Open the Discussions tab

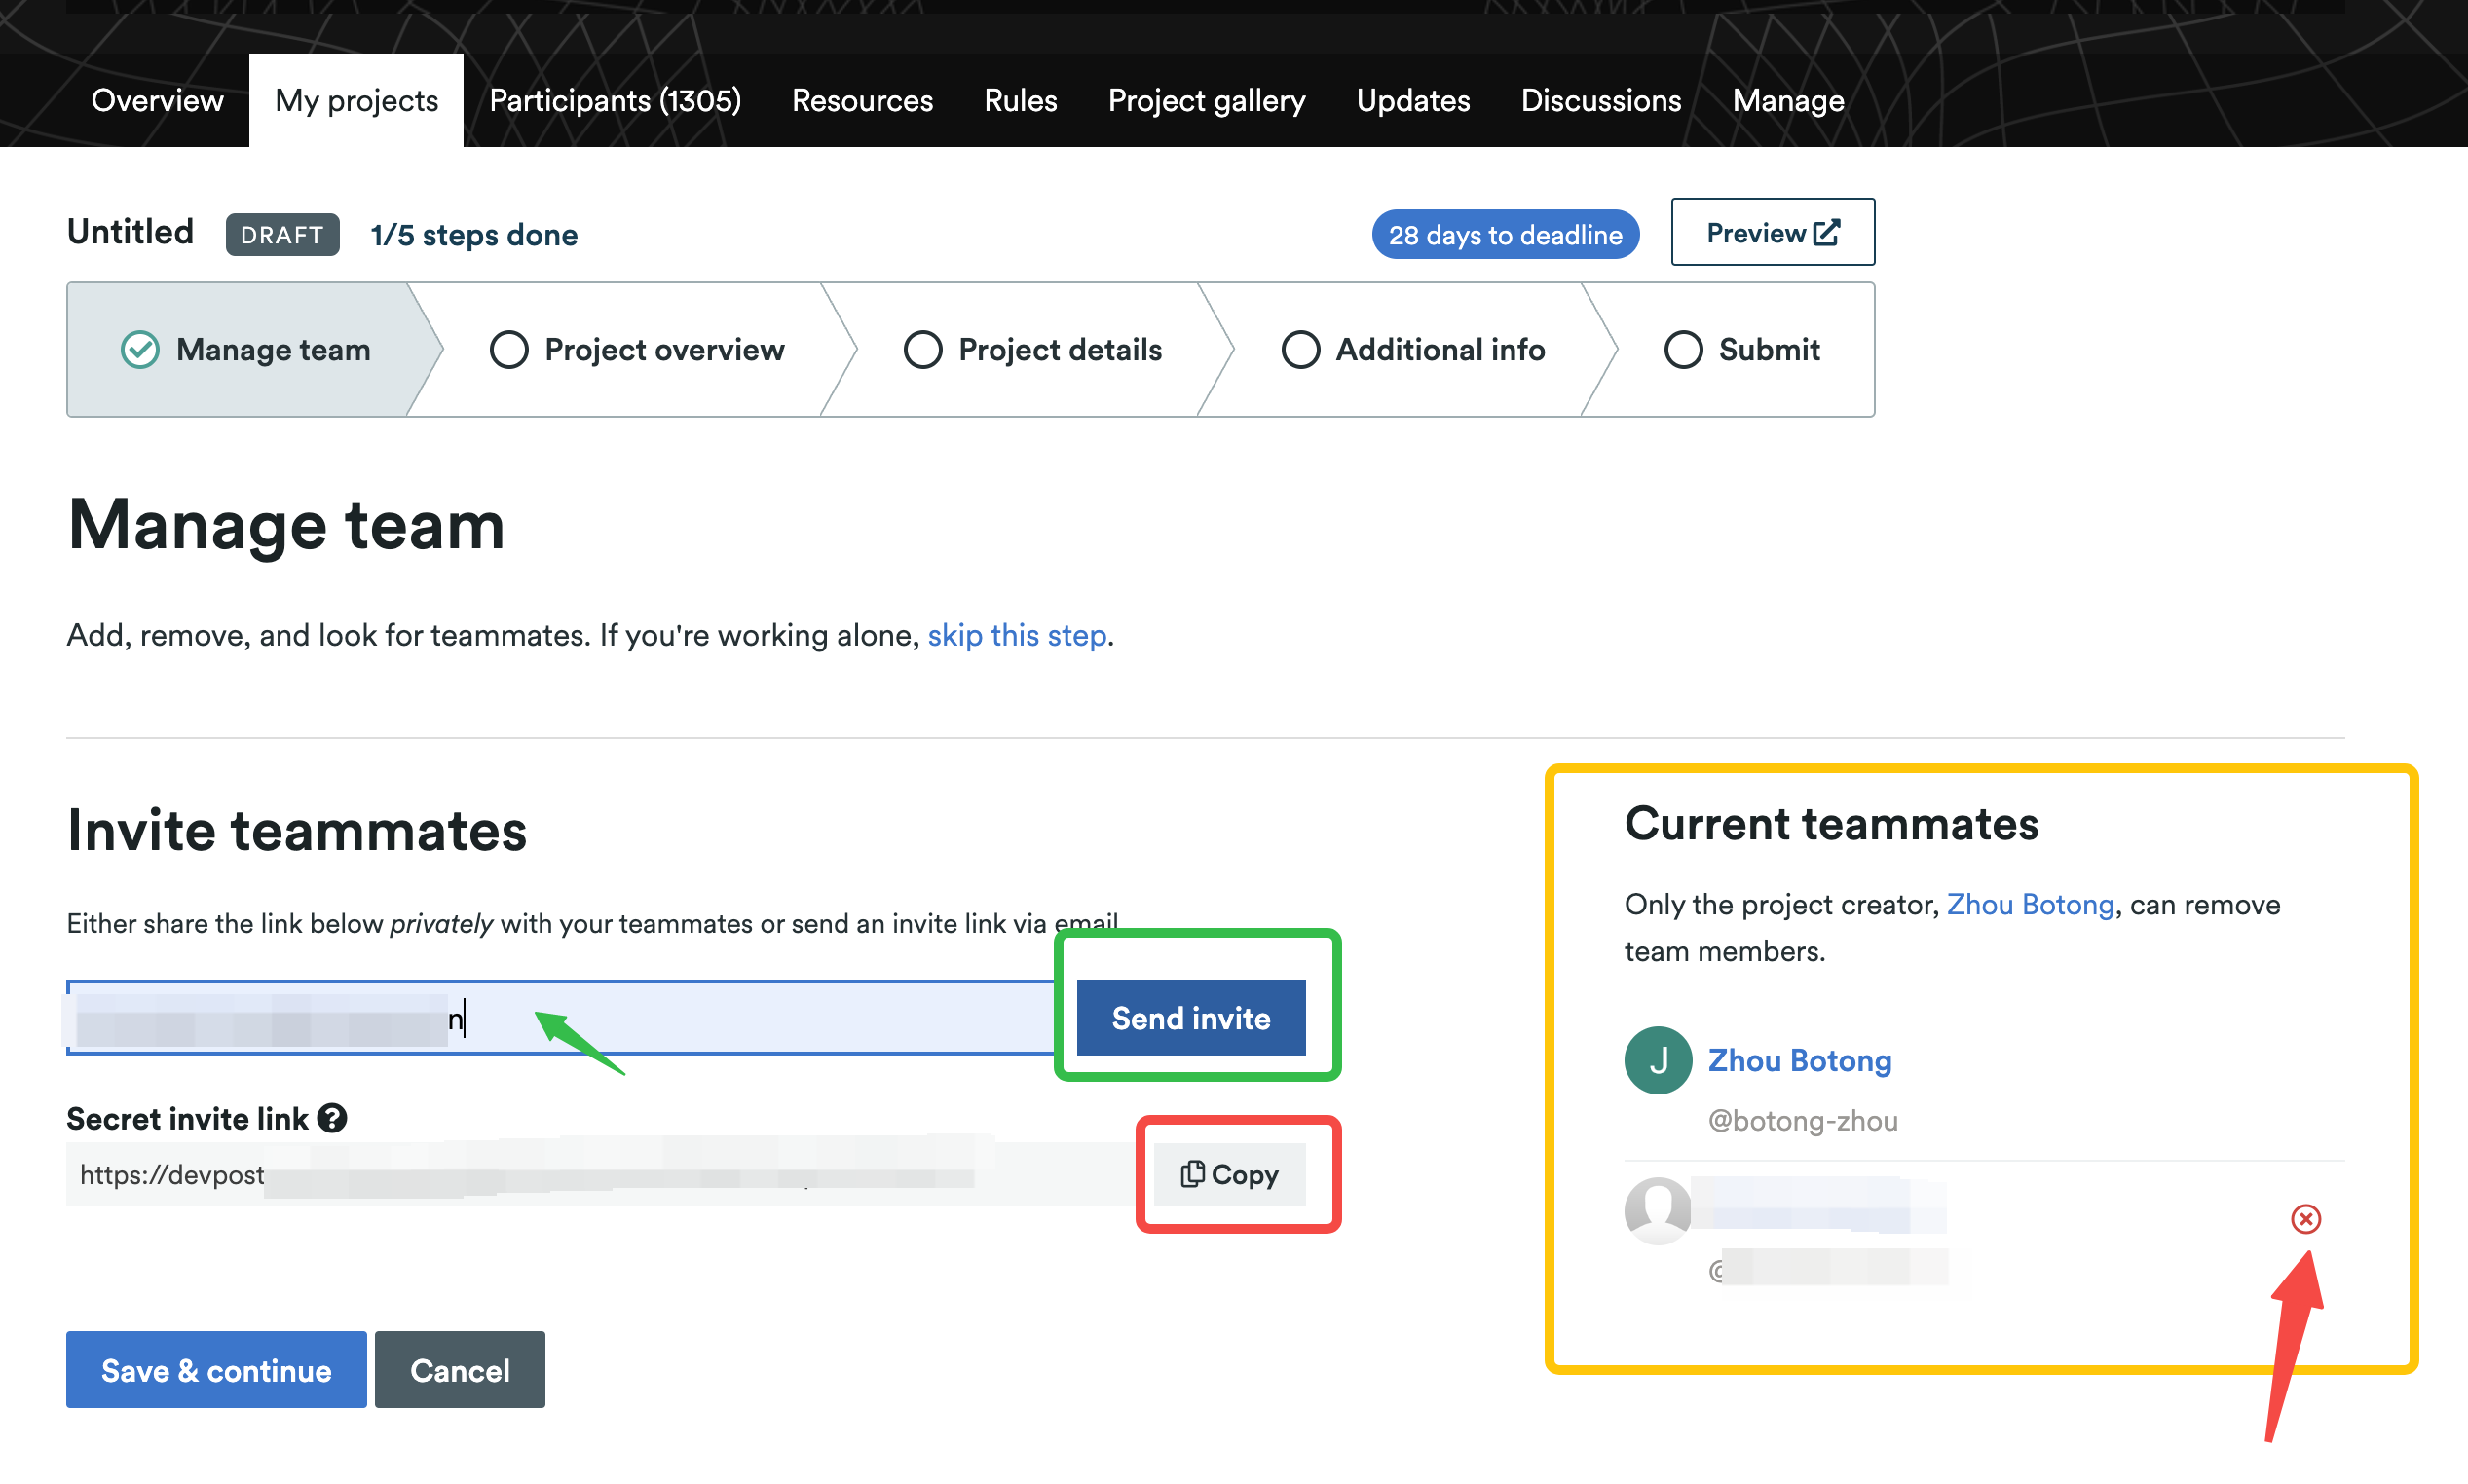(1600, 101)
